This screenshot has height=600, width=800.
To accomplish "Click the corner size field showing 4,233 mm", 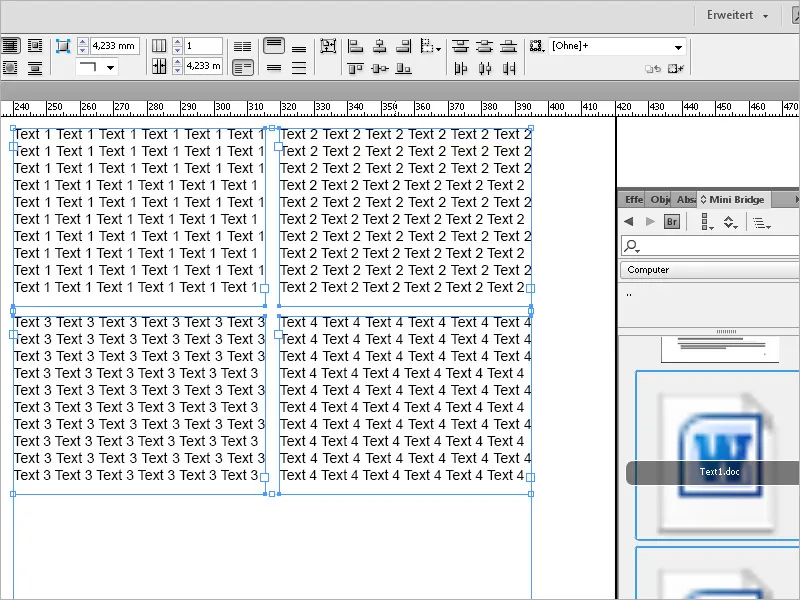I will [x=115, y=46].
